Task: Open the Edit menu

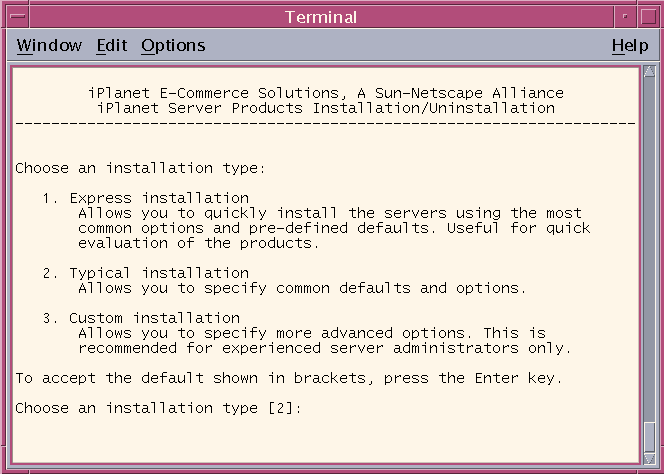Action: (x=112, y=45)
